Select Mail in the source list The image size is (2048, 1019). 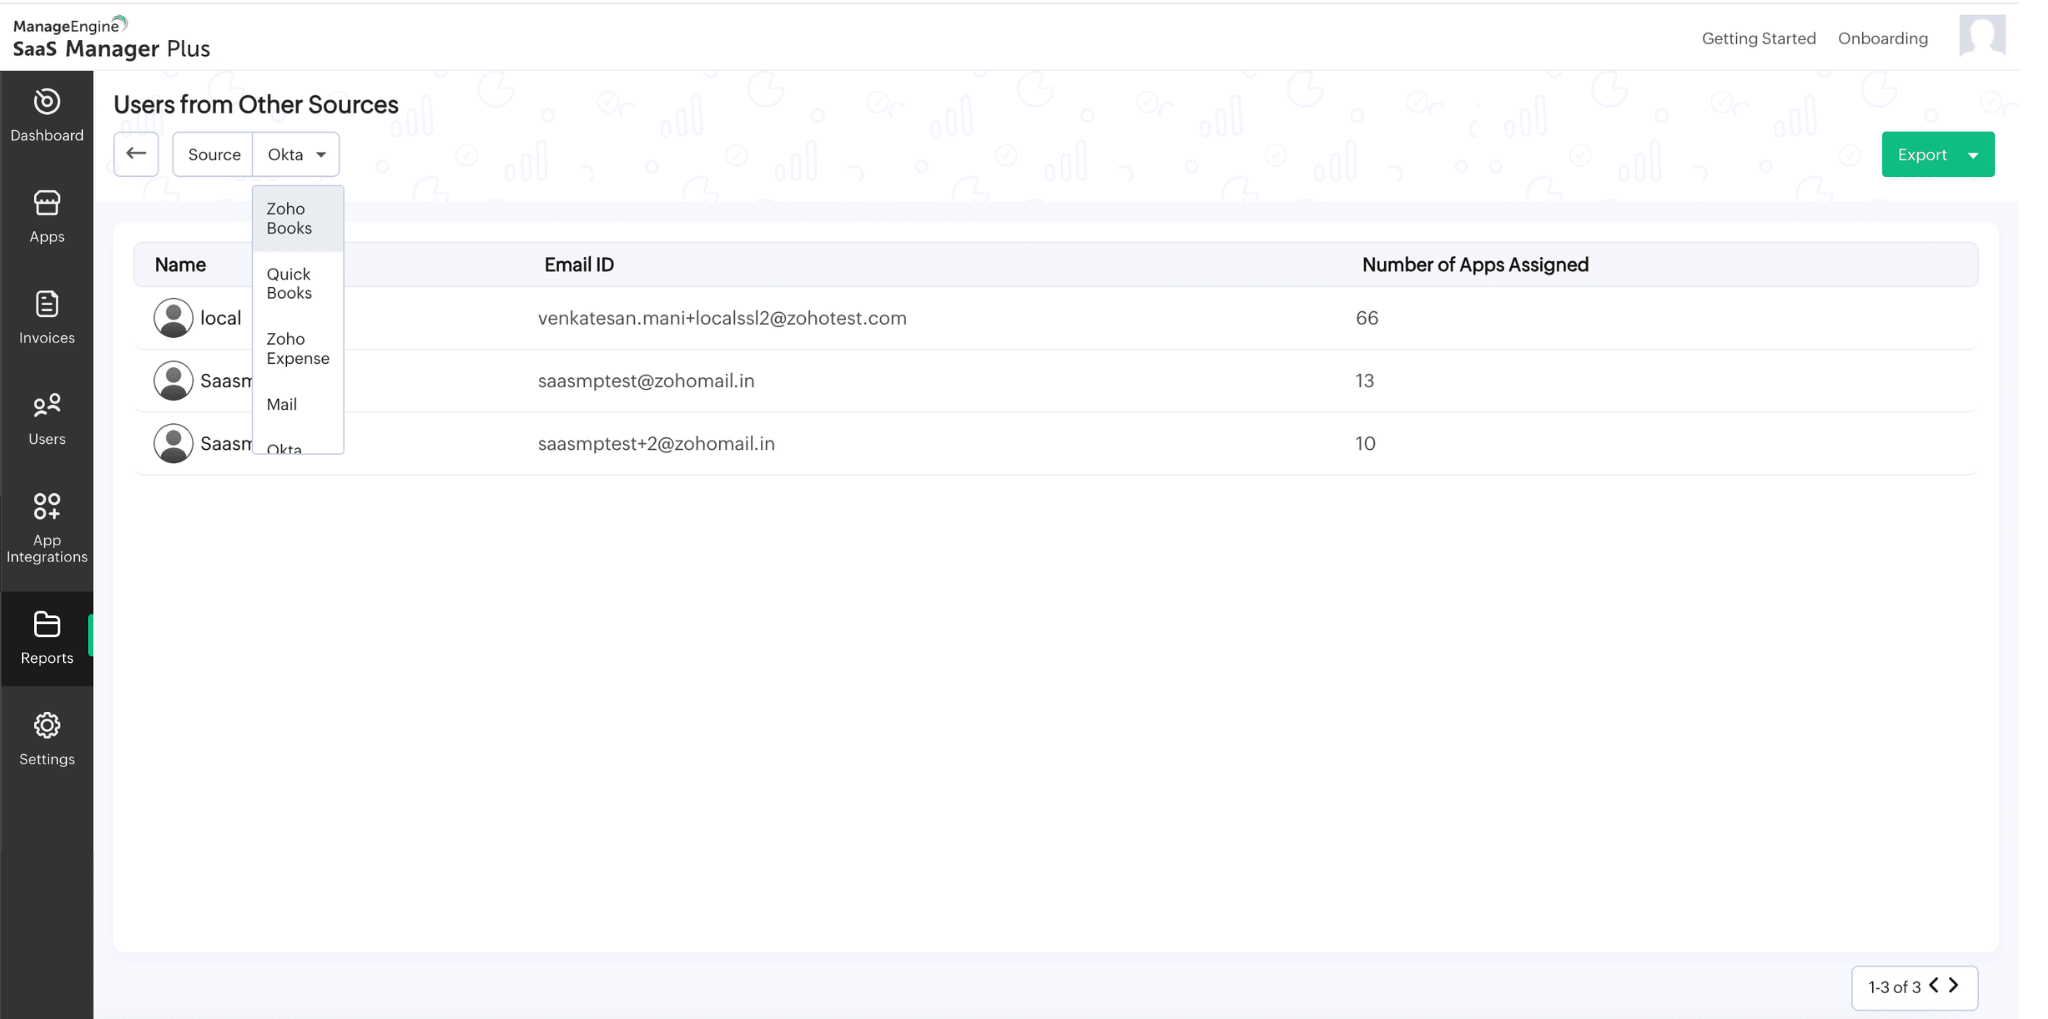(x=282, y=404)
